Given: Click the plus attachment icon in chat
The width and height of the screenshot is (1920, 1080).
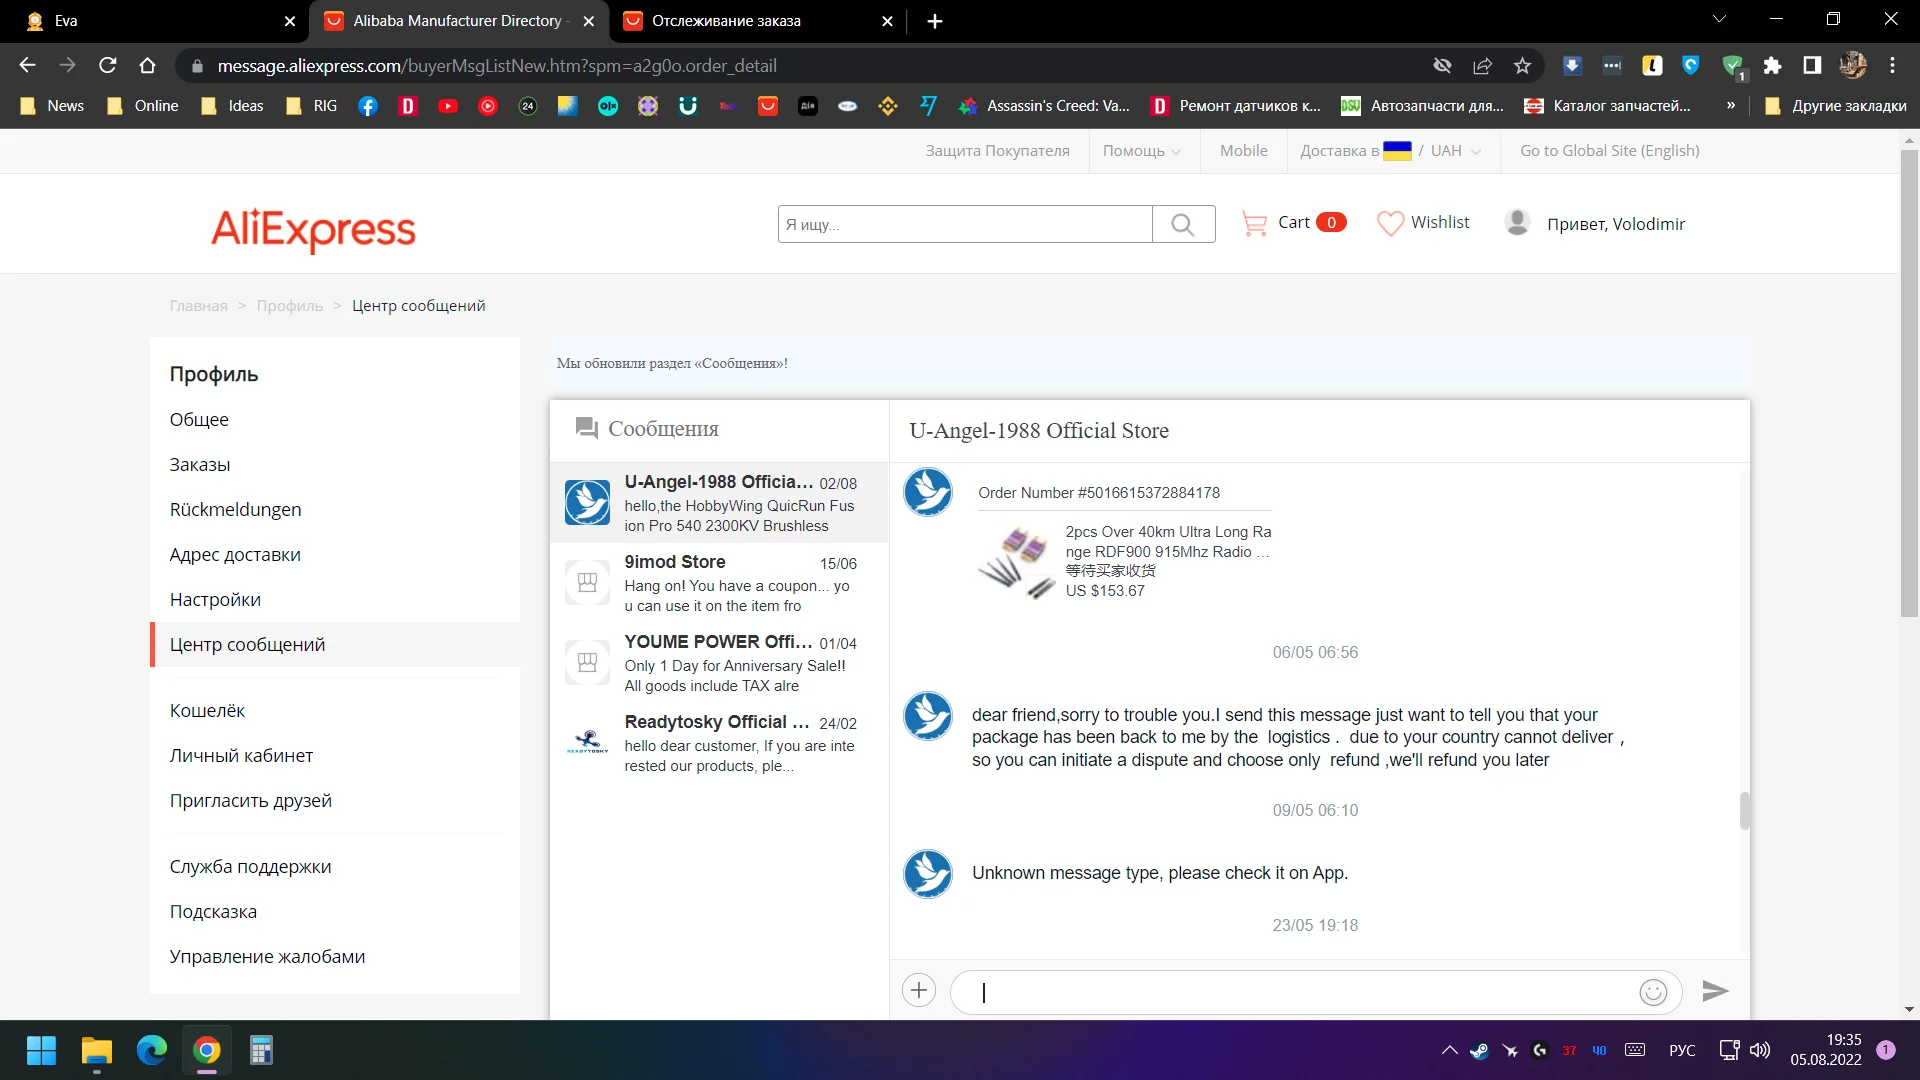Looking at the screenshot, I should 918,991.
